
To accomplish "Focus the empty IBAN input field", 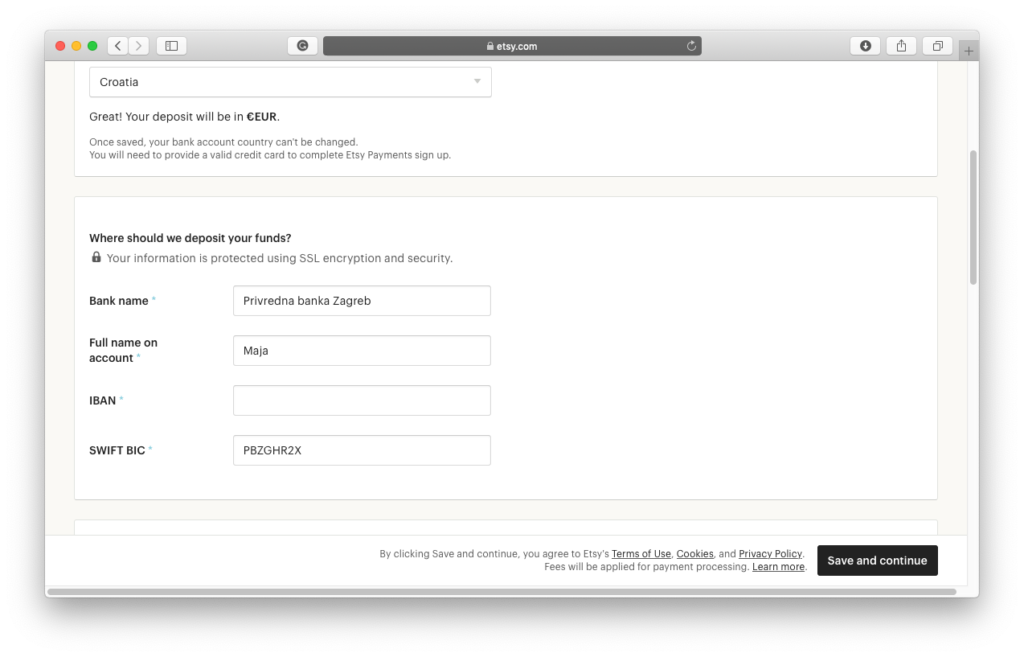I will point(361,401).
